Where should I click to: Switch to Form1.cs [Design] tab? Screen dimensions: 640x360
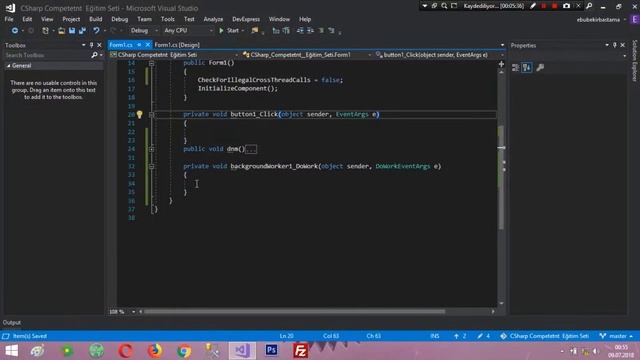coord(177,45)
